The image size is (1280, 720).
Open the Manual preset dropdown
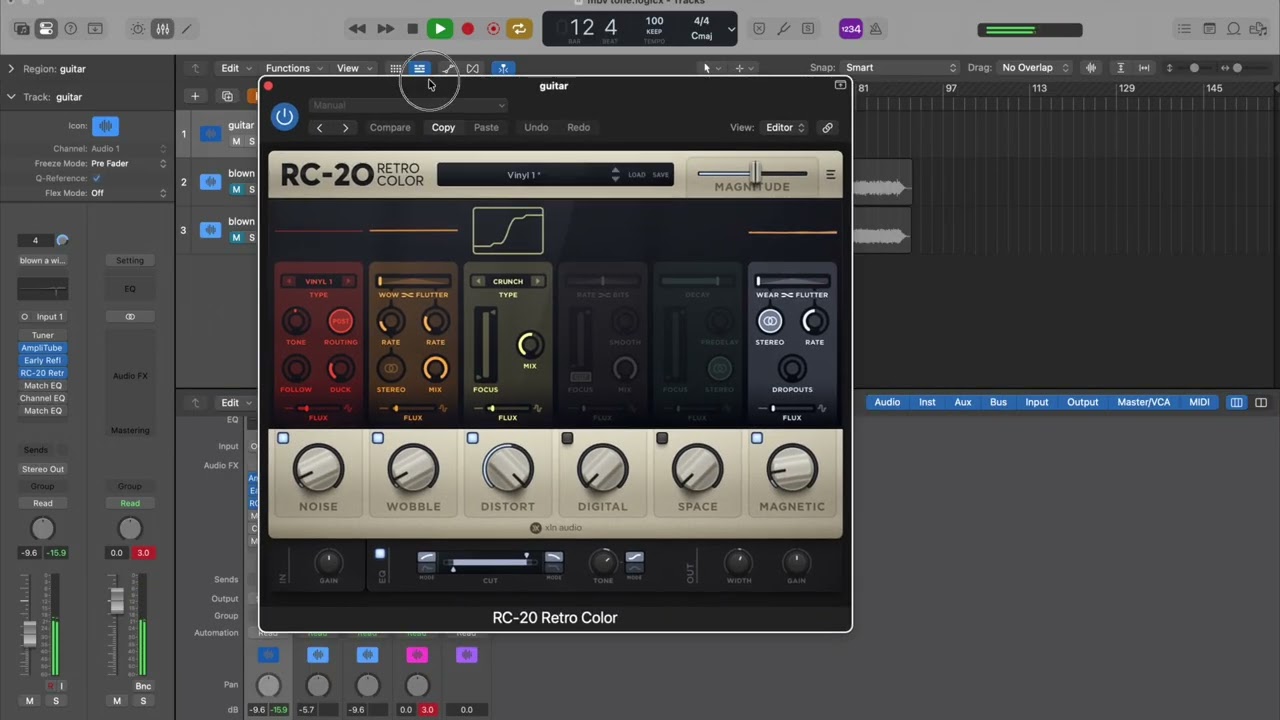tap(408, 105)
